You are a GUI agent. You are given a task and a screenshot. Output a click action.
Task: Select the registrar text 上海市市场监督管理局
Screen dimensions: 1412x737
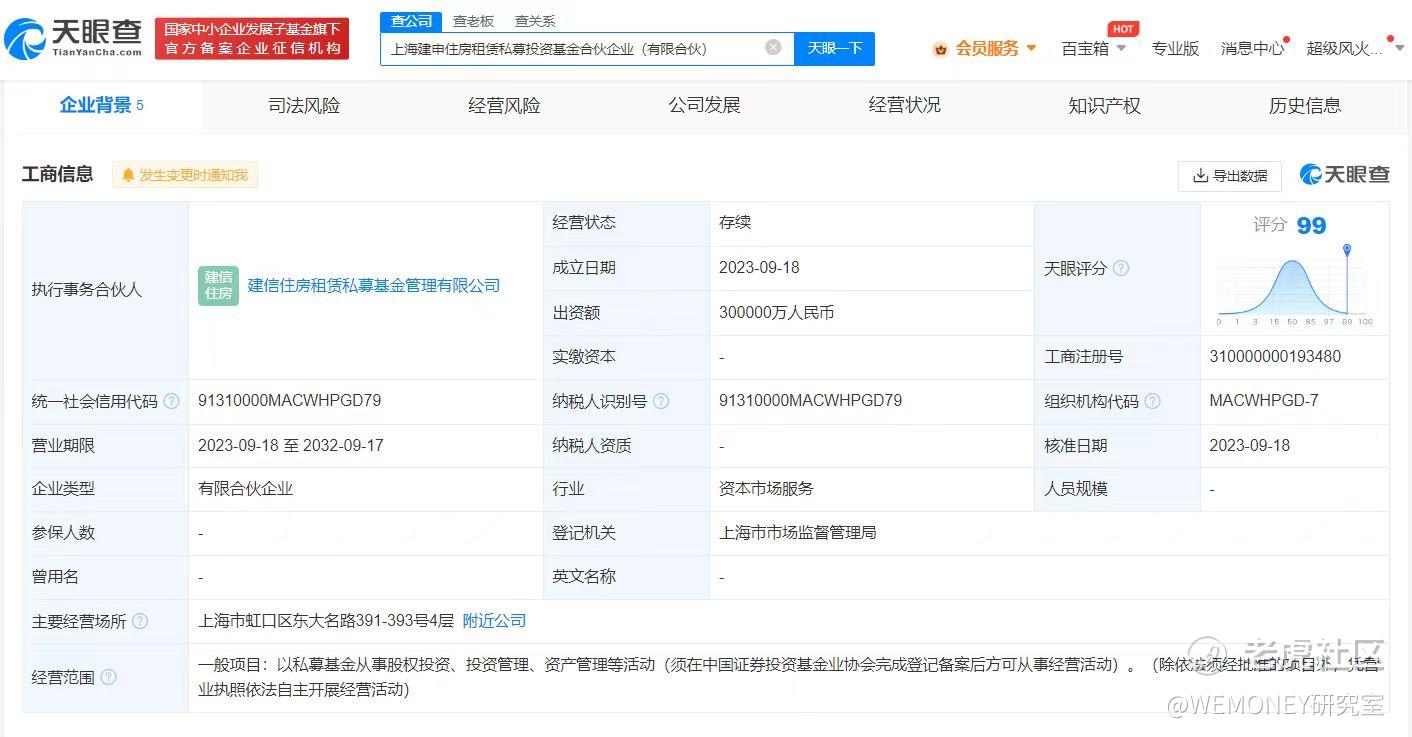click(x=798, y=533)
